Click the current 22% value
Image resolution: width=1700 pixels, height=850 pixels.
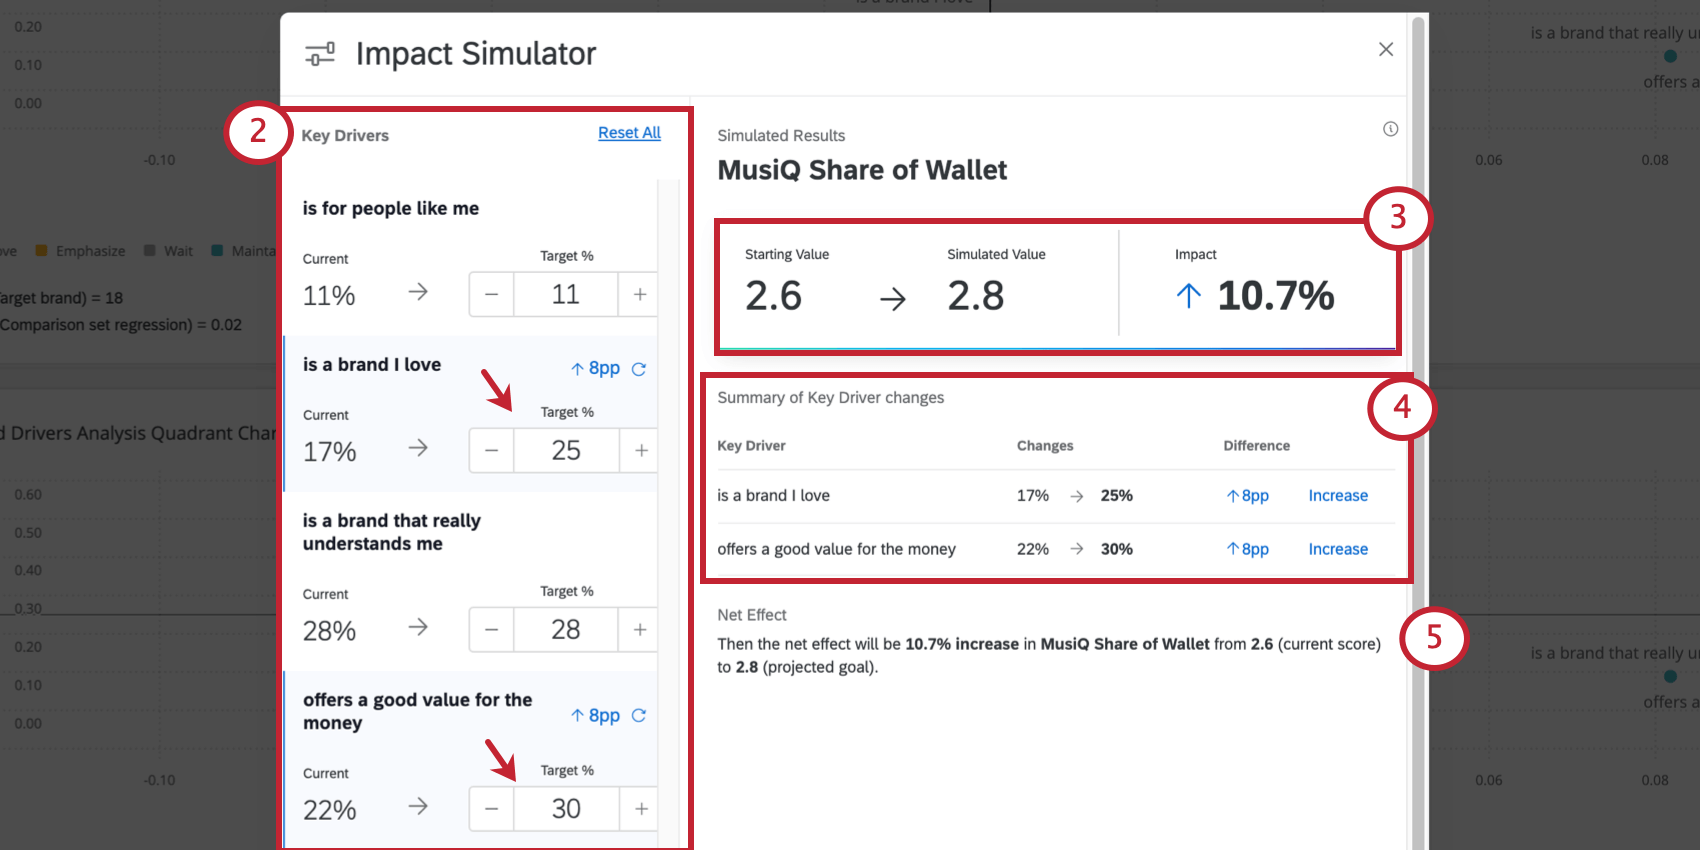coord(330,810)
